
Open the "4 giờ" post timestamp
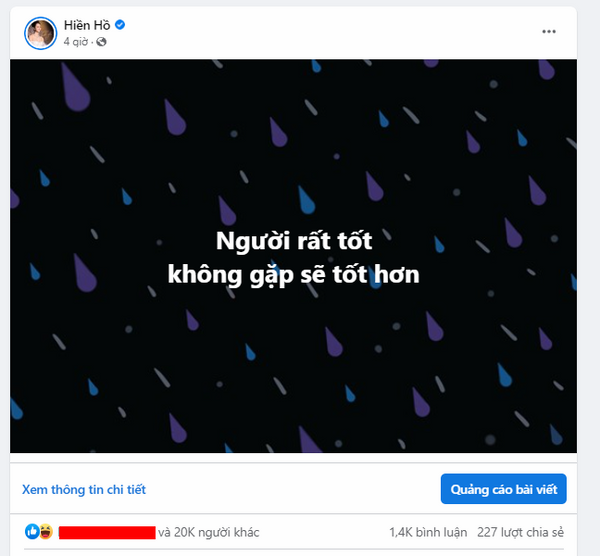pyautogui.click(x=75, y=42)
